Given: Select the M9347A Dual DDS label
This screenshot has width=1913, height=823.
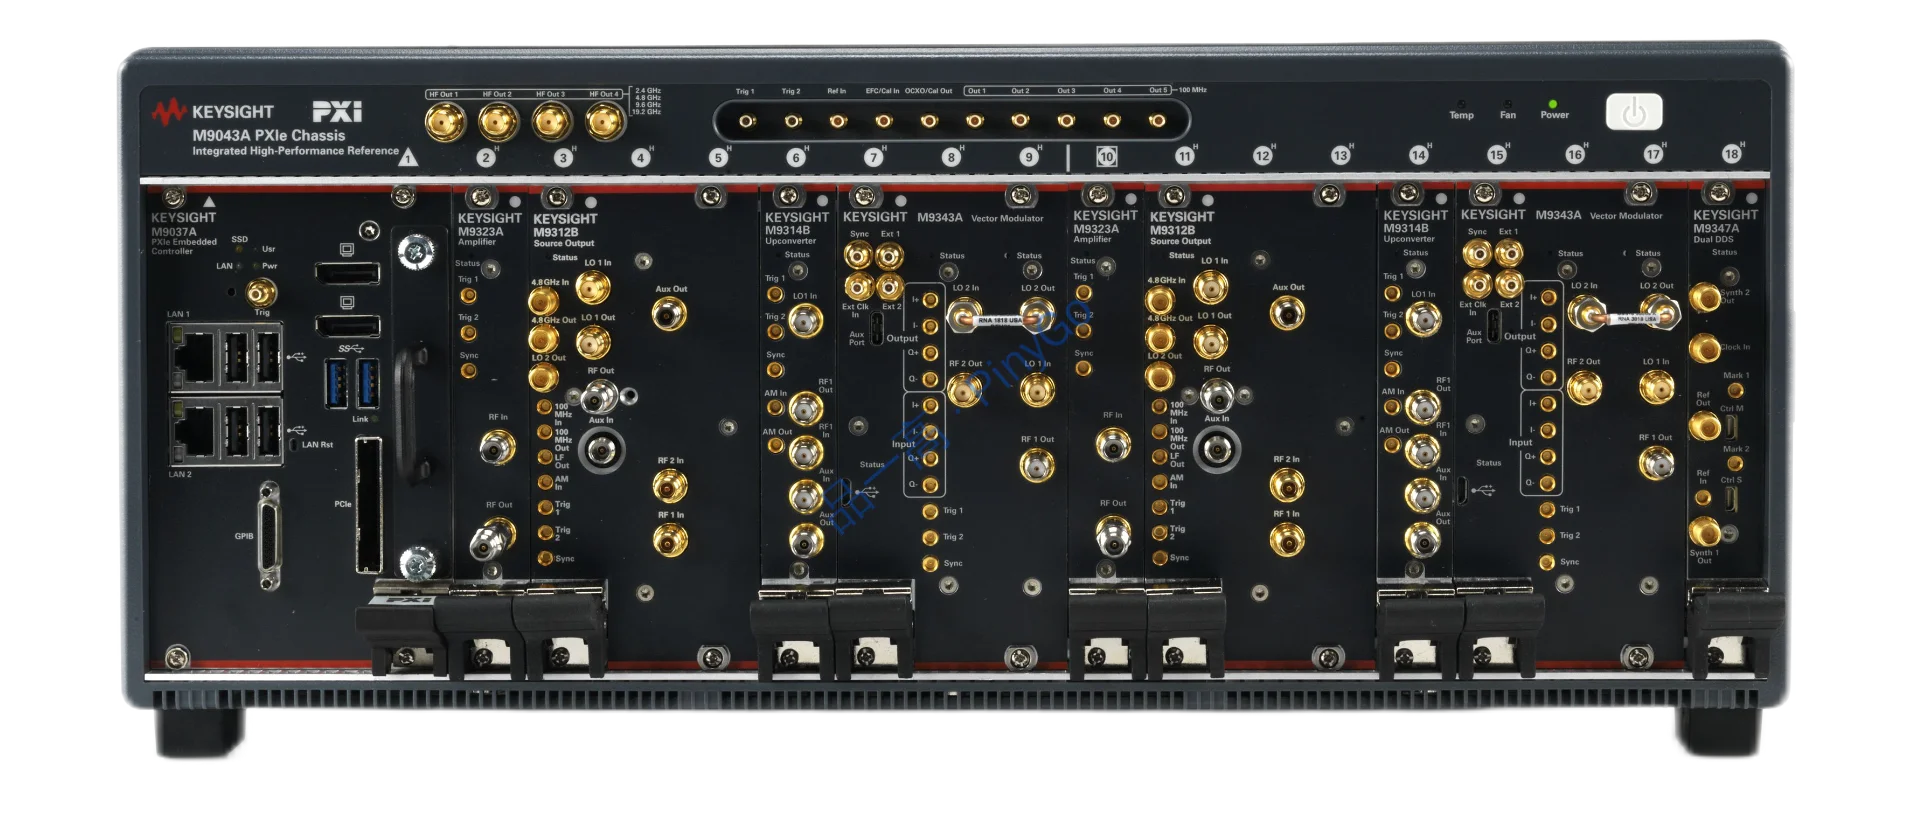Looking at the screenshot, I should point(1716,233).
